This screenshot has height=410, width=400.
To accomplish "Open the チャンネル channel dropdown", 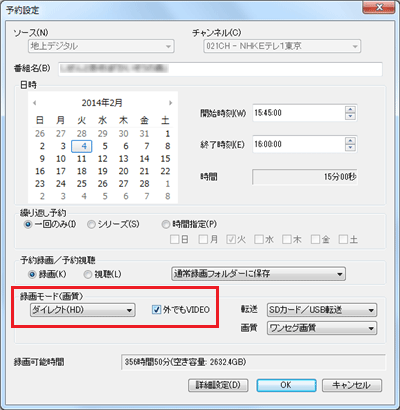I will 282,46.
